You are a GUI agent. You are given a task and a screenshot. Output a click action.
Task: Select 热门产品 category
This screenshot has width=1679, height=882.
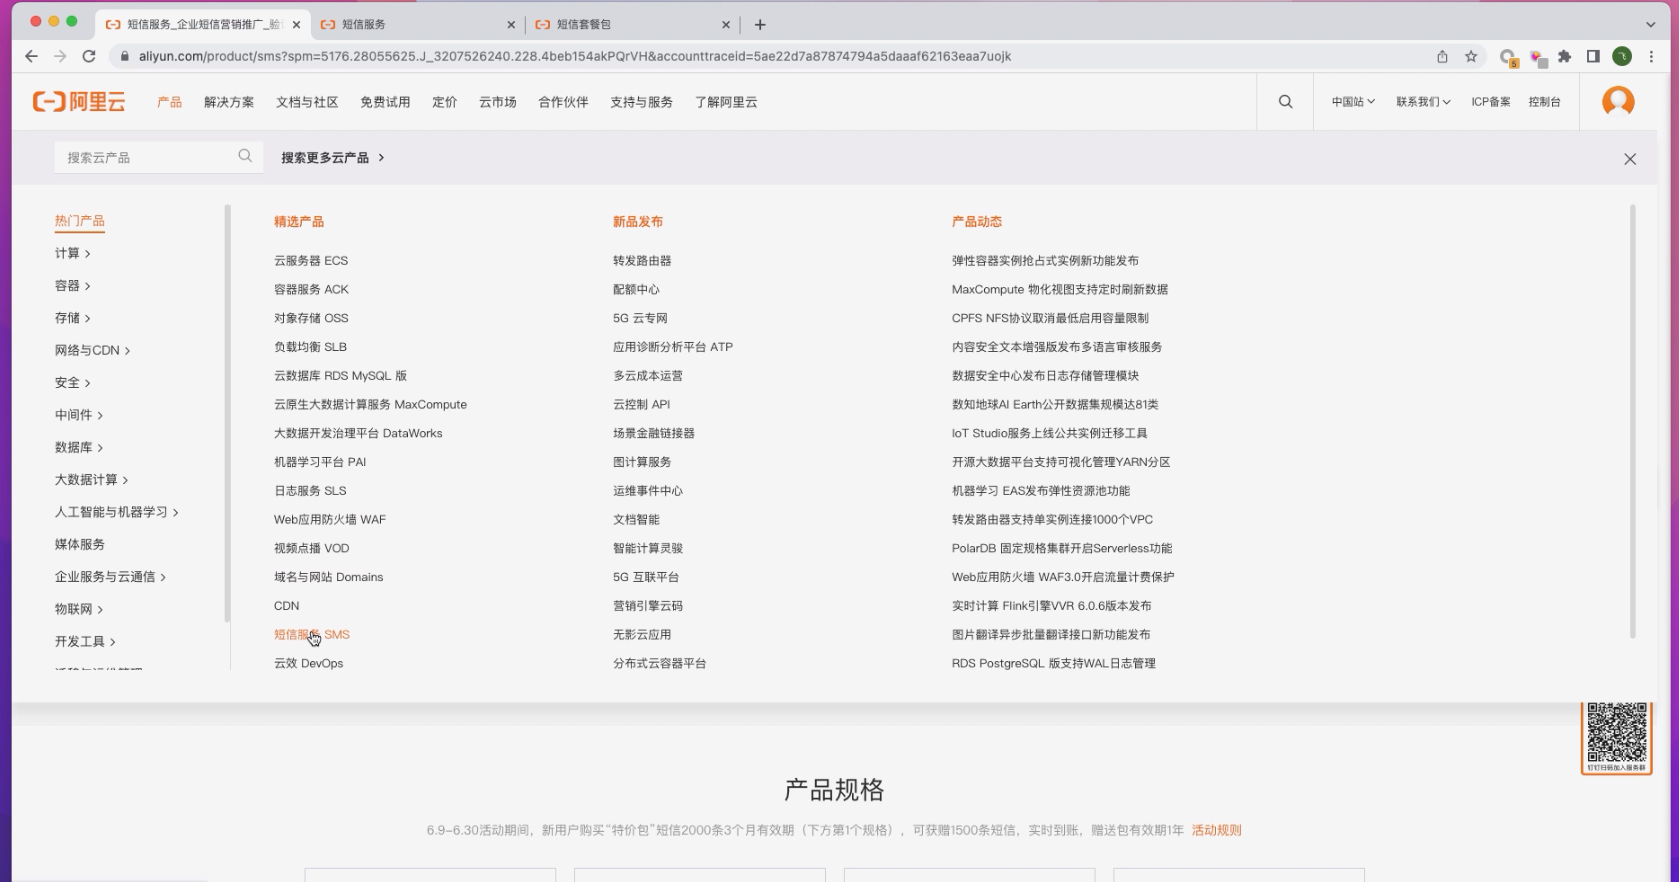(79, 221)
